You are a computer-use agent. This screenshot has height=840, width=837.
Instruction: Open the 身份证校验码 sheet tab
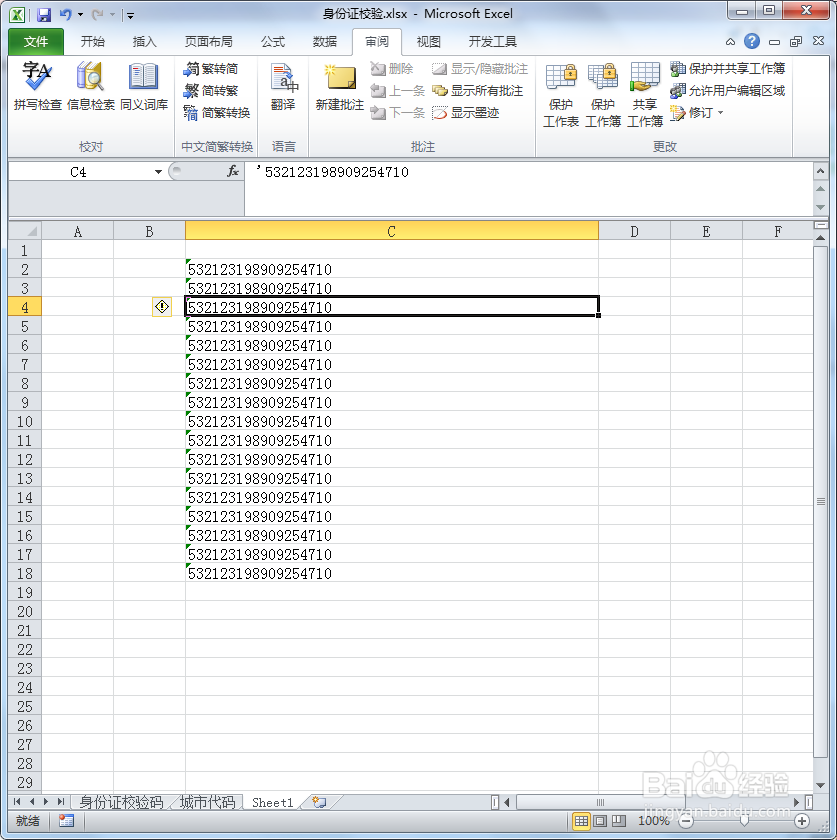121,802
